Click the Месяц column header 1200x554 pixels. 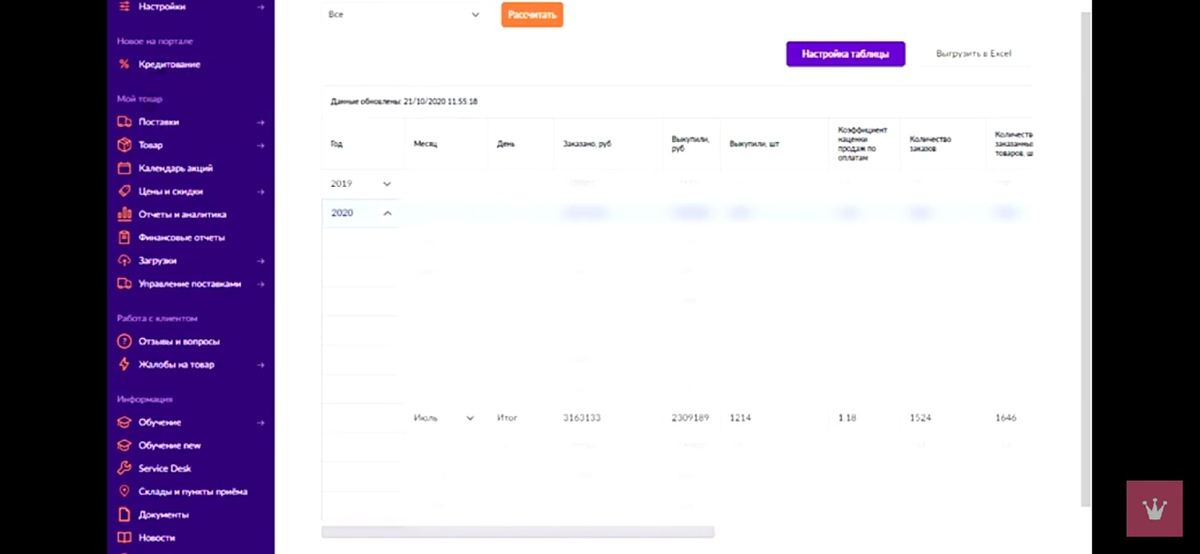[x=425, y=143]
